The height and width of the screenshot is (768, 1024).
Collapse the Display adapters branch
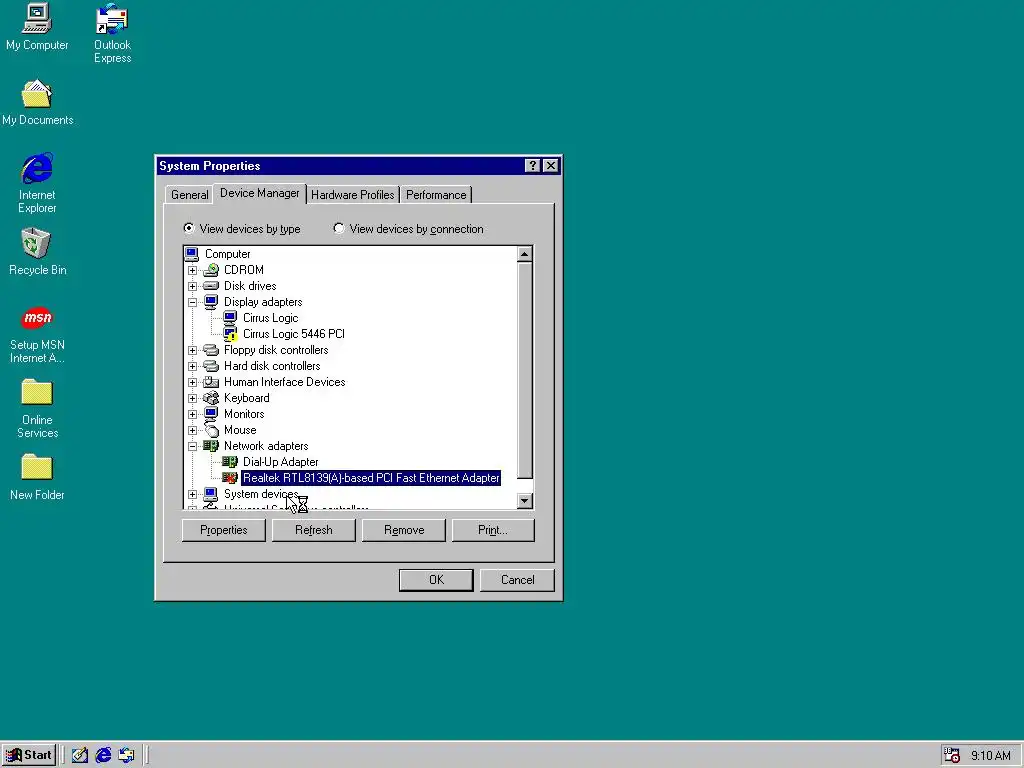pyautogui.click(x=192, y=302)
